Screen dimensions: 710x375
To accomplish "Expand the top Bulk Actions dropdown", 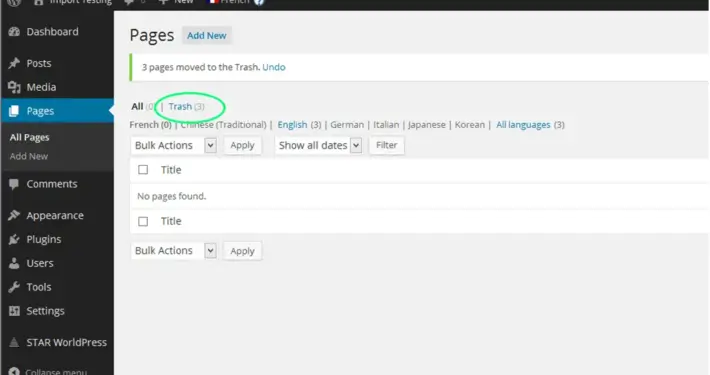I will (173, 145).
